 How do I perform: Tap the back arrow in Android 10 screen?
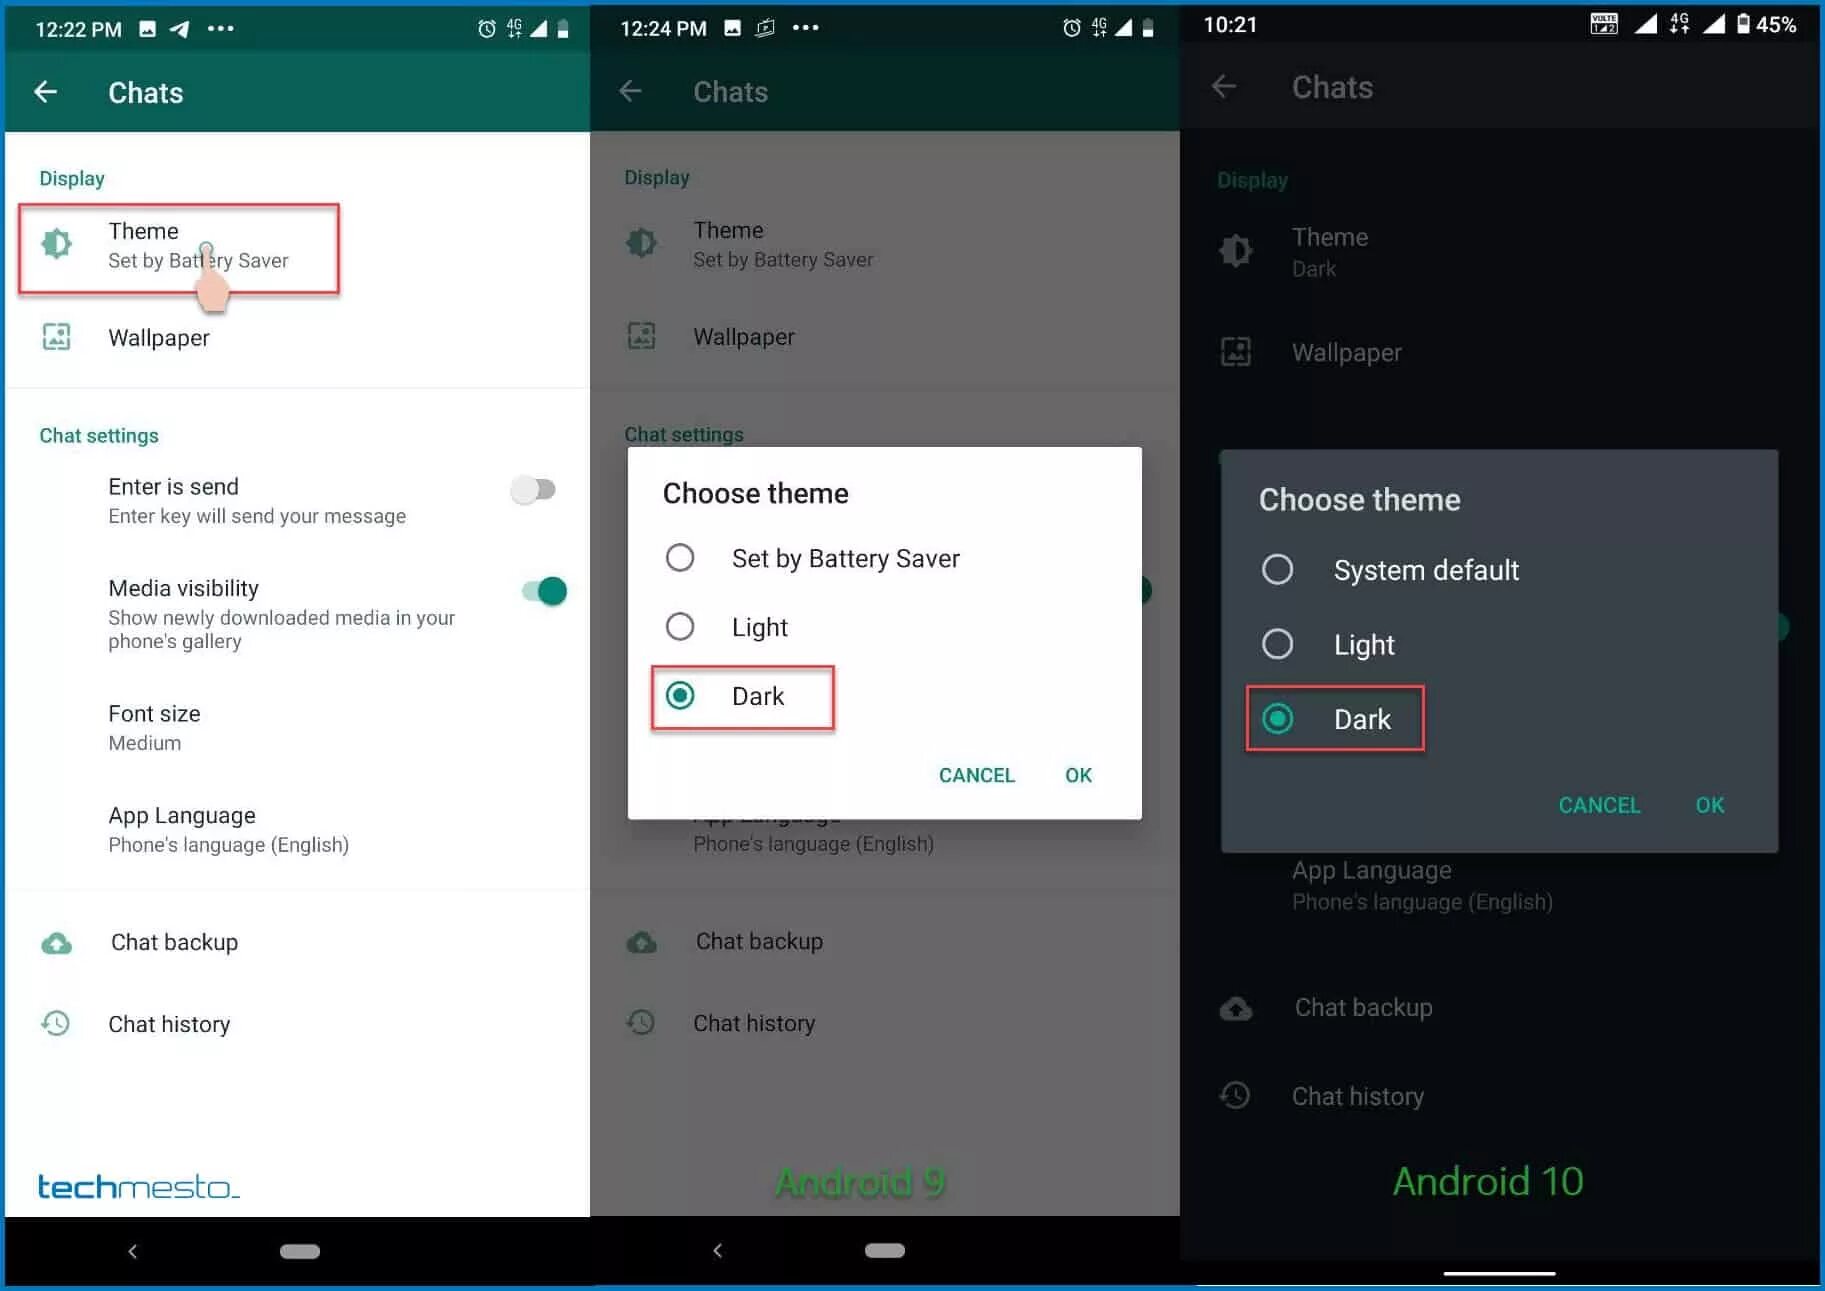coord(1224,86)
